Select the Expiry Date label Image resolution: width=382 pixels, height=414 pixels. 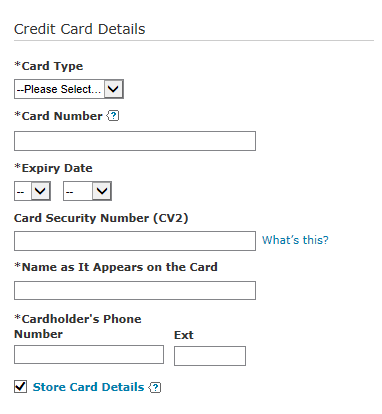pyautogui.click(x=53, y=168)
